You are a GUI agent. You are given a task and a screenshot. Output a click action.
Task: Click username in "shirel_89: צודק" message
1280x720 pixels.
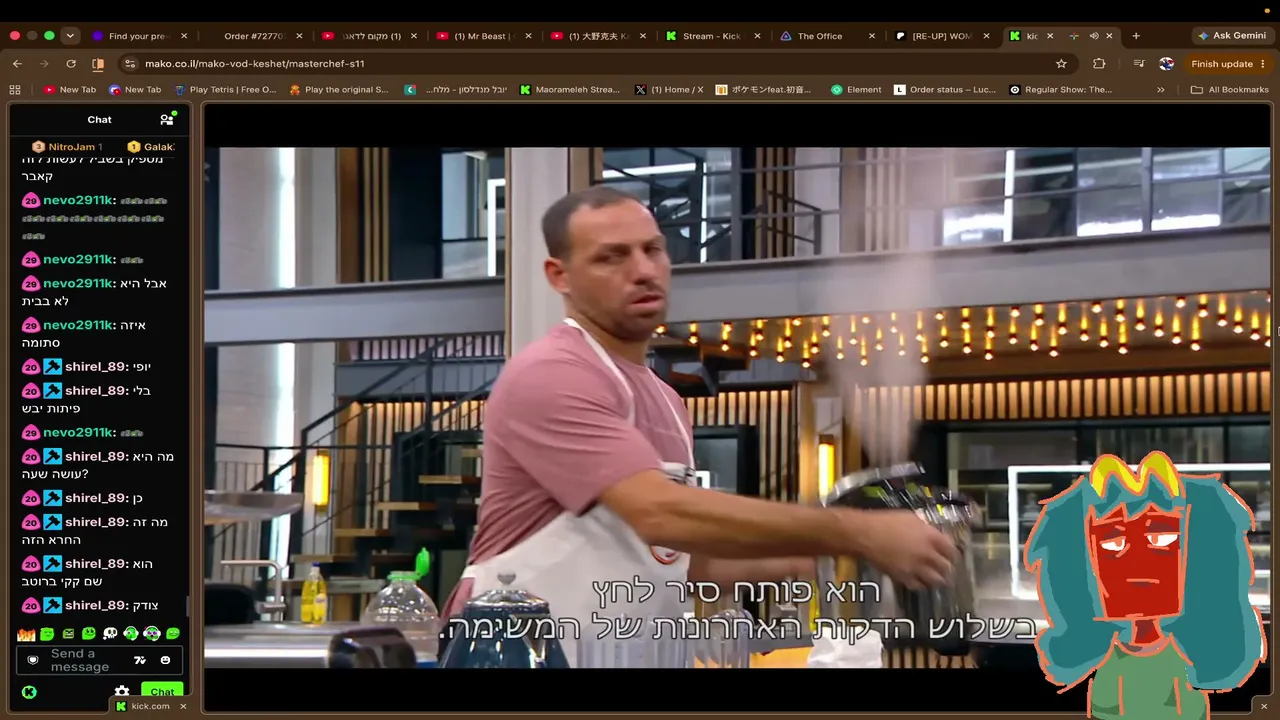tap(96, 605)
